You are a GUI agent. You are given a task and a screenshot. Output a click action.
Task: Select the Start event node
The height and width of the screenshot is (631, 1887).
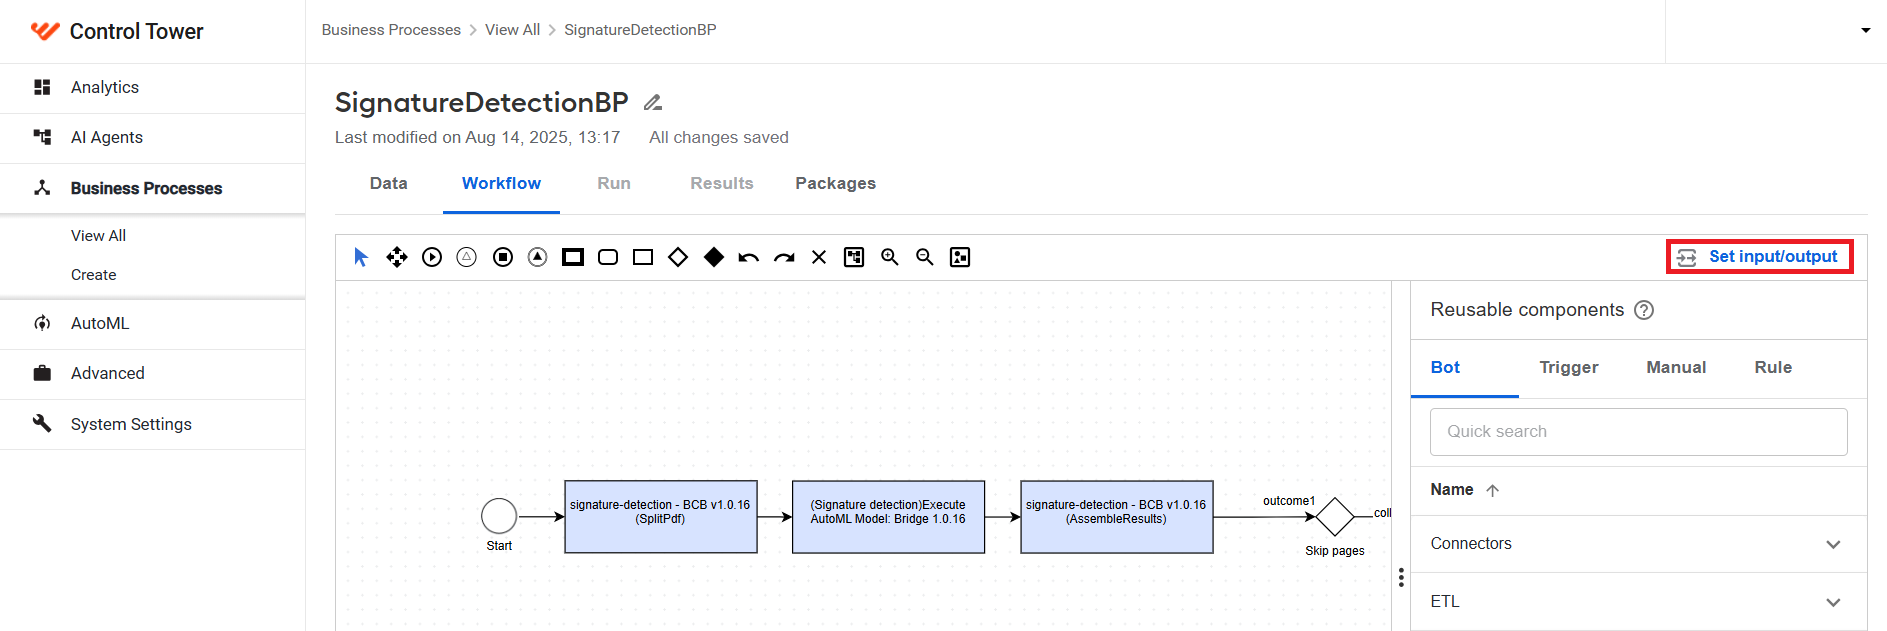[x=499, y=516]
